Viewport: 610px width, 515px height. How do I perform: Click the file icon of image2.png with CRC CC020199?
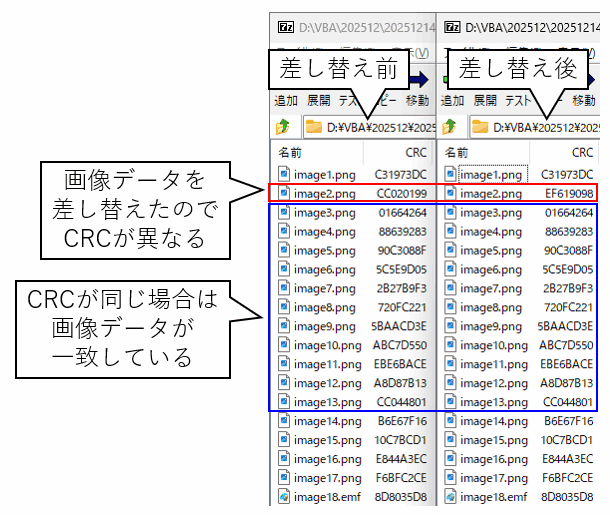coord(284,193)
